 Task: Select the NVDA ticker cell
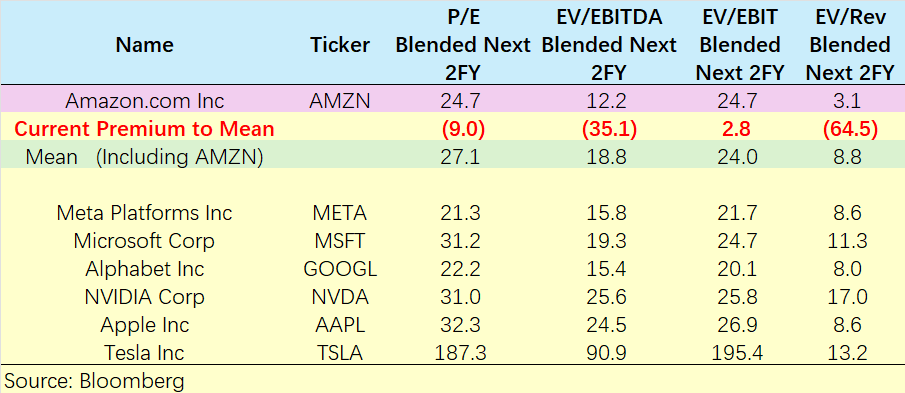(x=339, y=297)
